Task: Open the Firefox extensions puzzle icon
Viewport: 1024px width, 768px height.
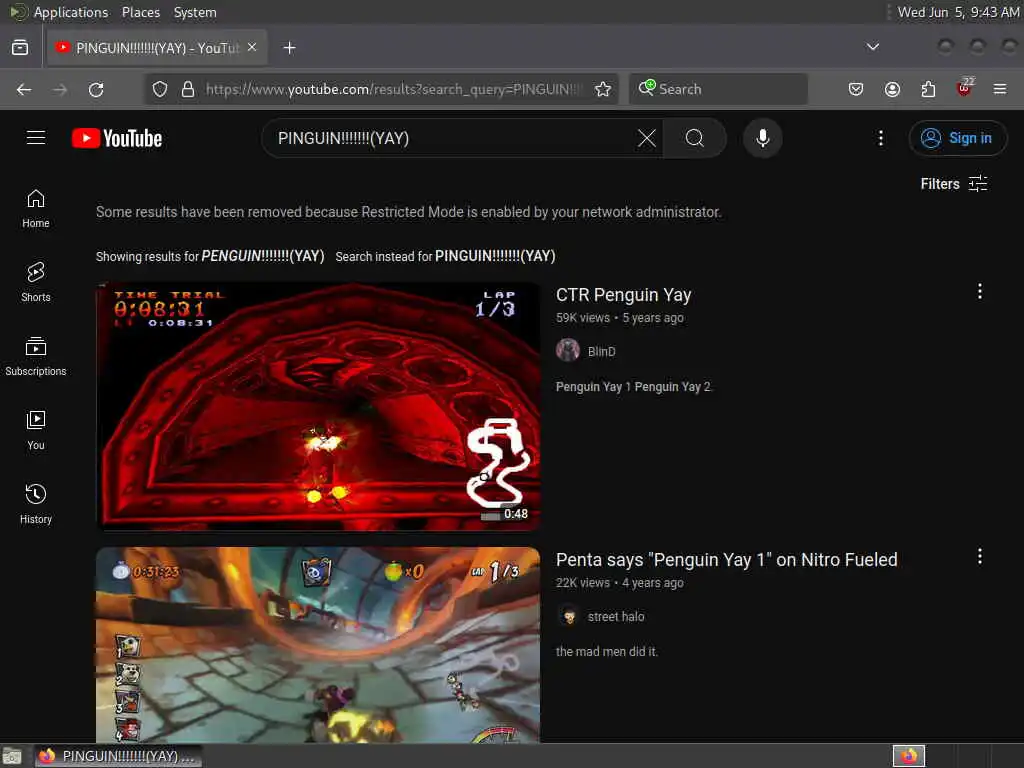Action: [928, 89]
